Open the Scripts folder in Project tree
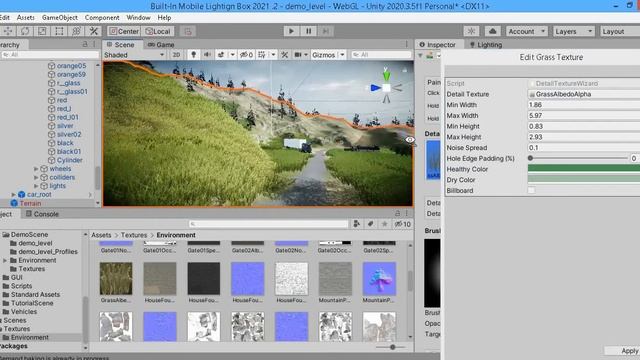 pyautogui.click(x=21, y=286)
